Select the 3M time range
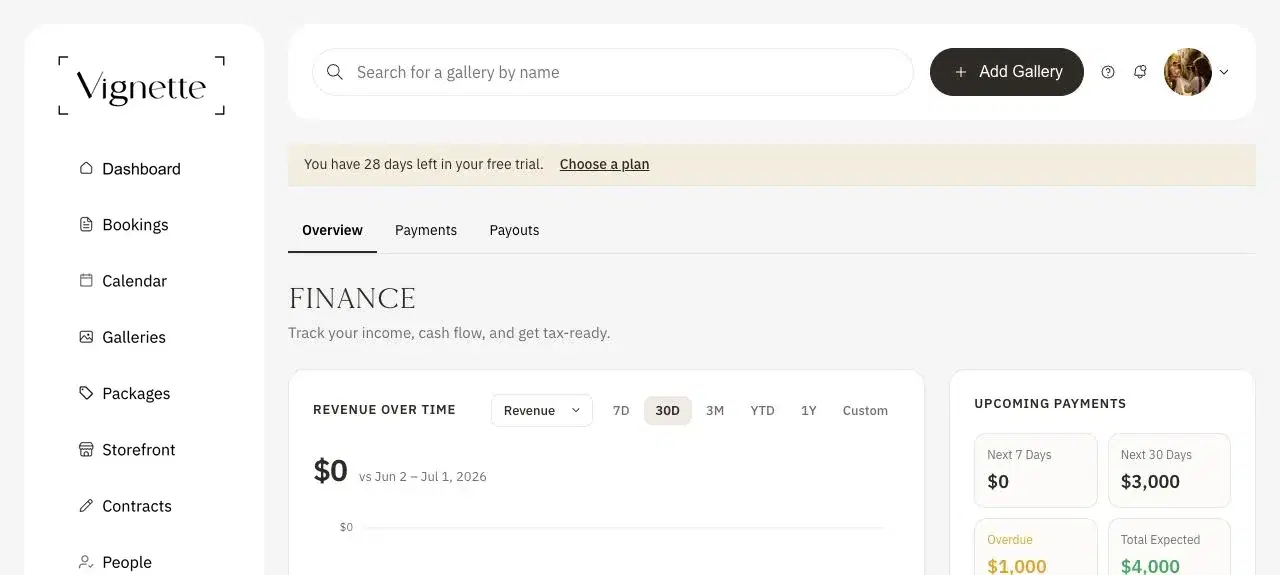 click(x=715, y=410)
